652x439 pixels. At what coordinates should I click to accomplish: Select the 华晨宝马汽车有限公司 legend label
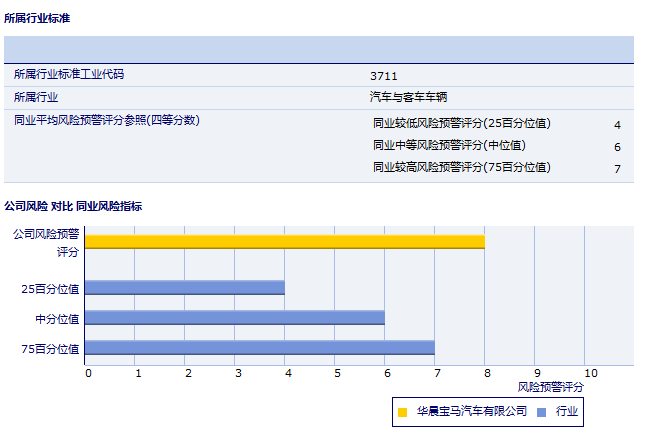[471, 412]
